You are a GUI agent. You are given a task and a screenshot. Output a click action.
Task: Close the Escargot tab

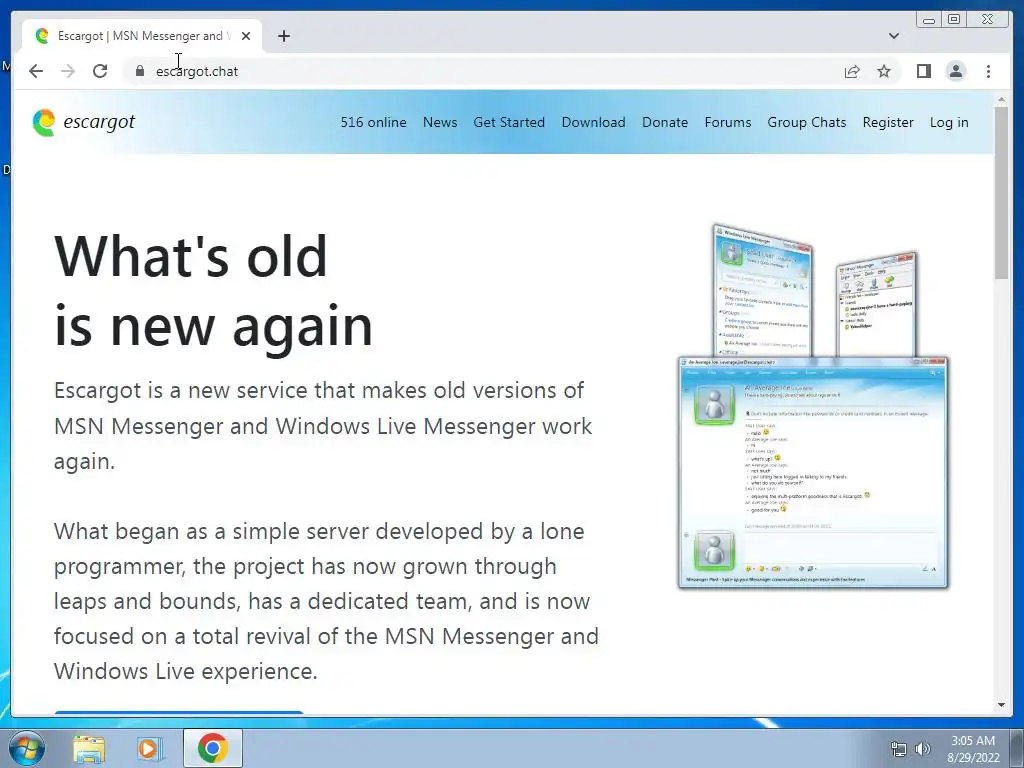click(246, 36)
